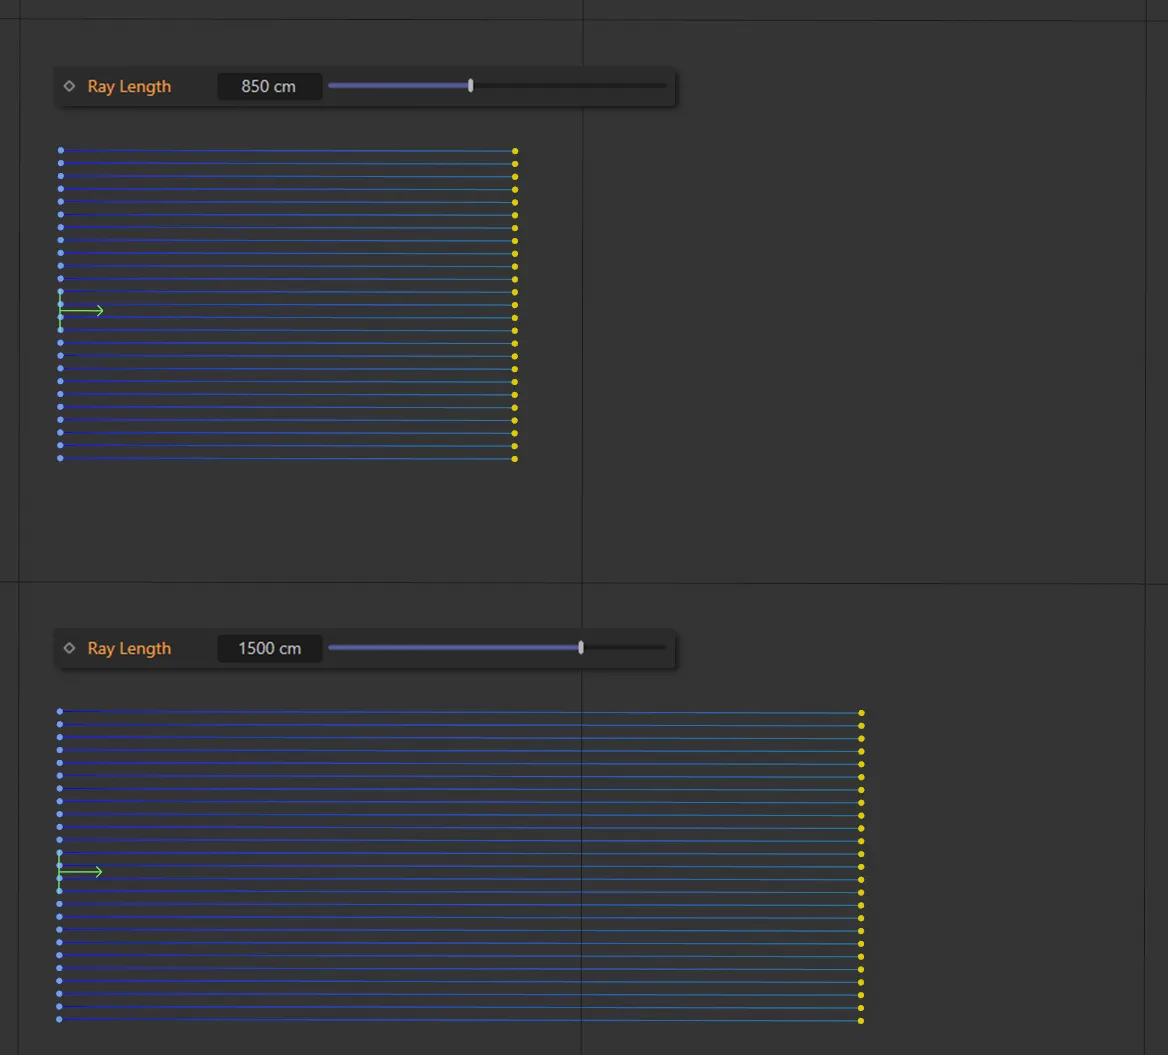Click the topmost yellow endpoint dot at 850 cm
The height and width of the screenshot is (1055, 1168).
tap(514, 151)
